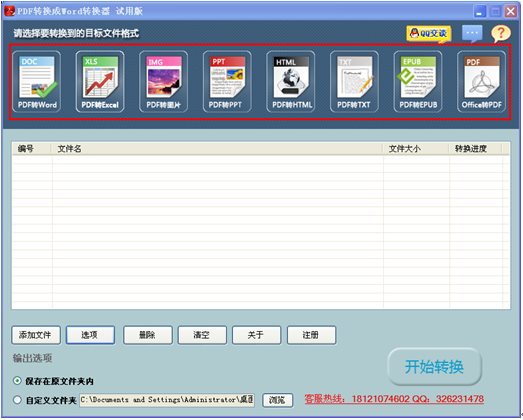This screenshot has height=420, width=523.
Task: Click the 浏览 browse button
Action: 278,400
